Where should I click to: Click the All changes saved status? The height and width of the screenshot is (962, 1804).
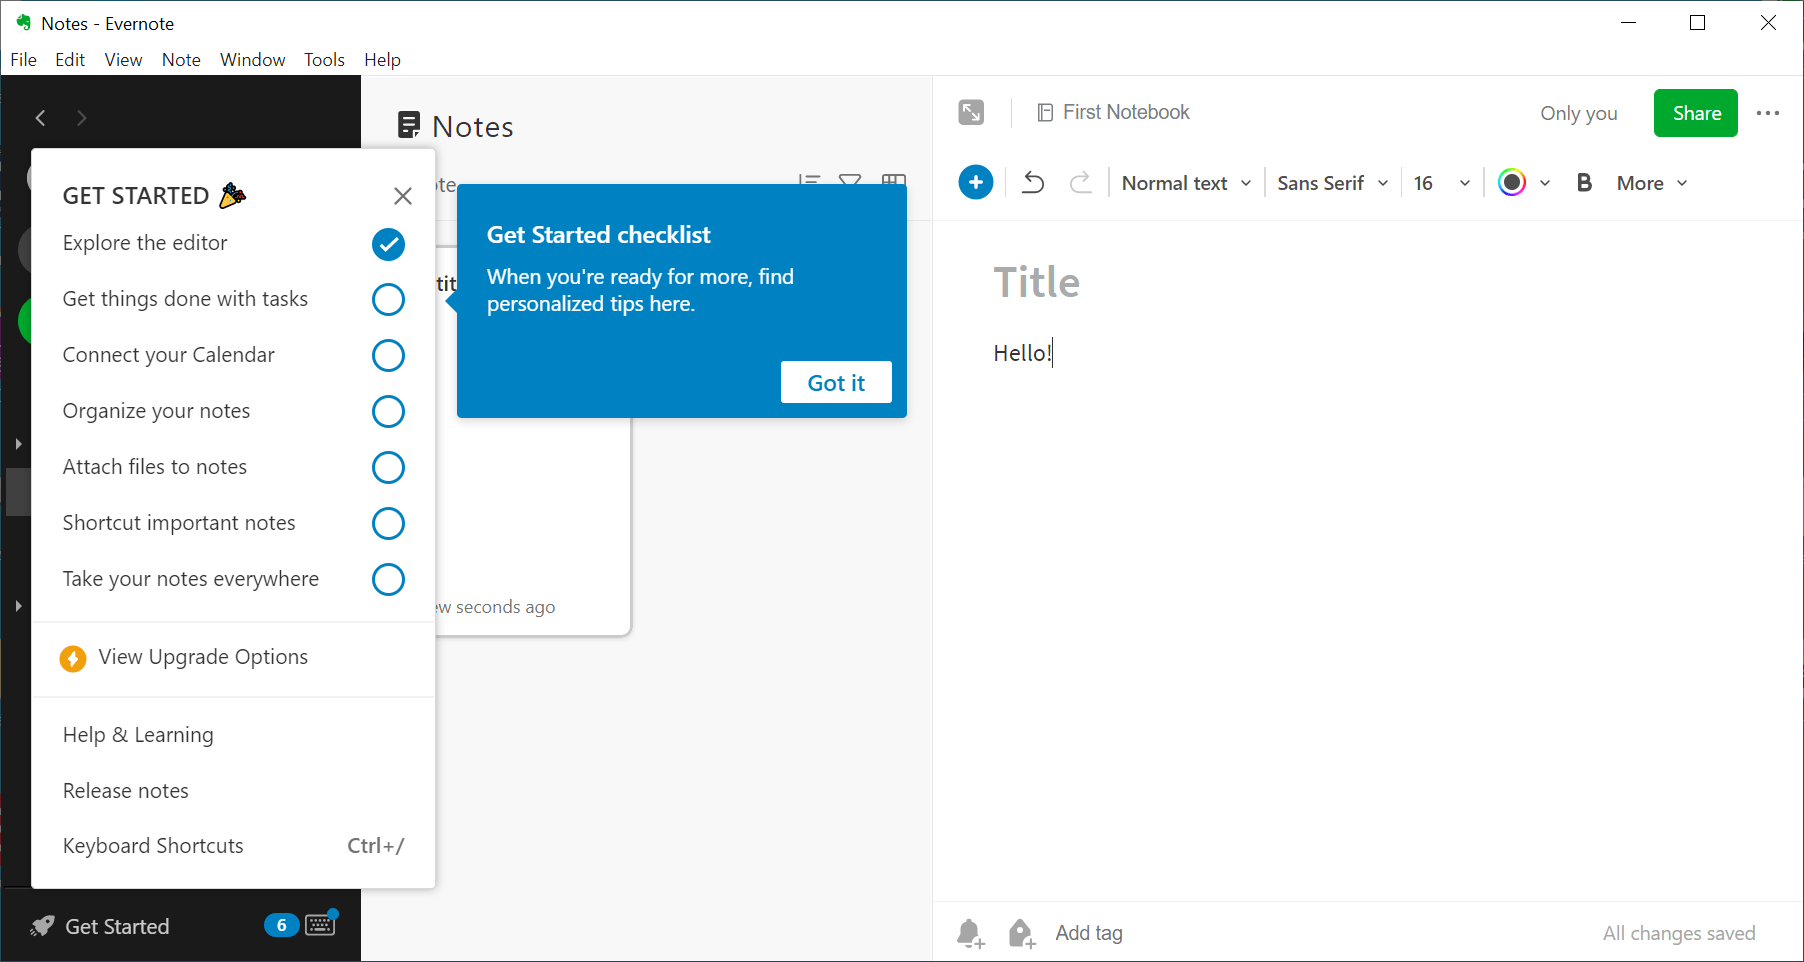click(x=1679, y=933)
